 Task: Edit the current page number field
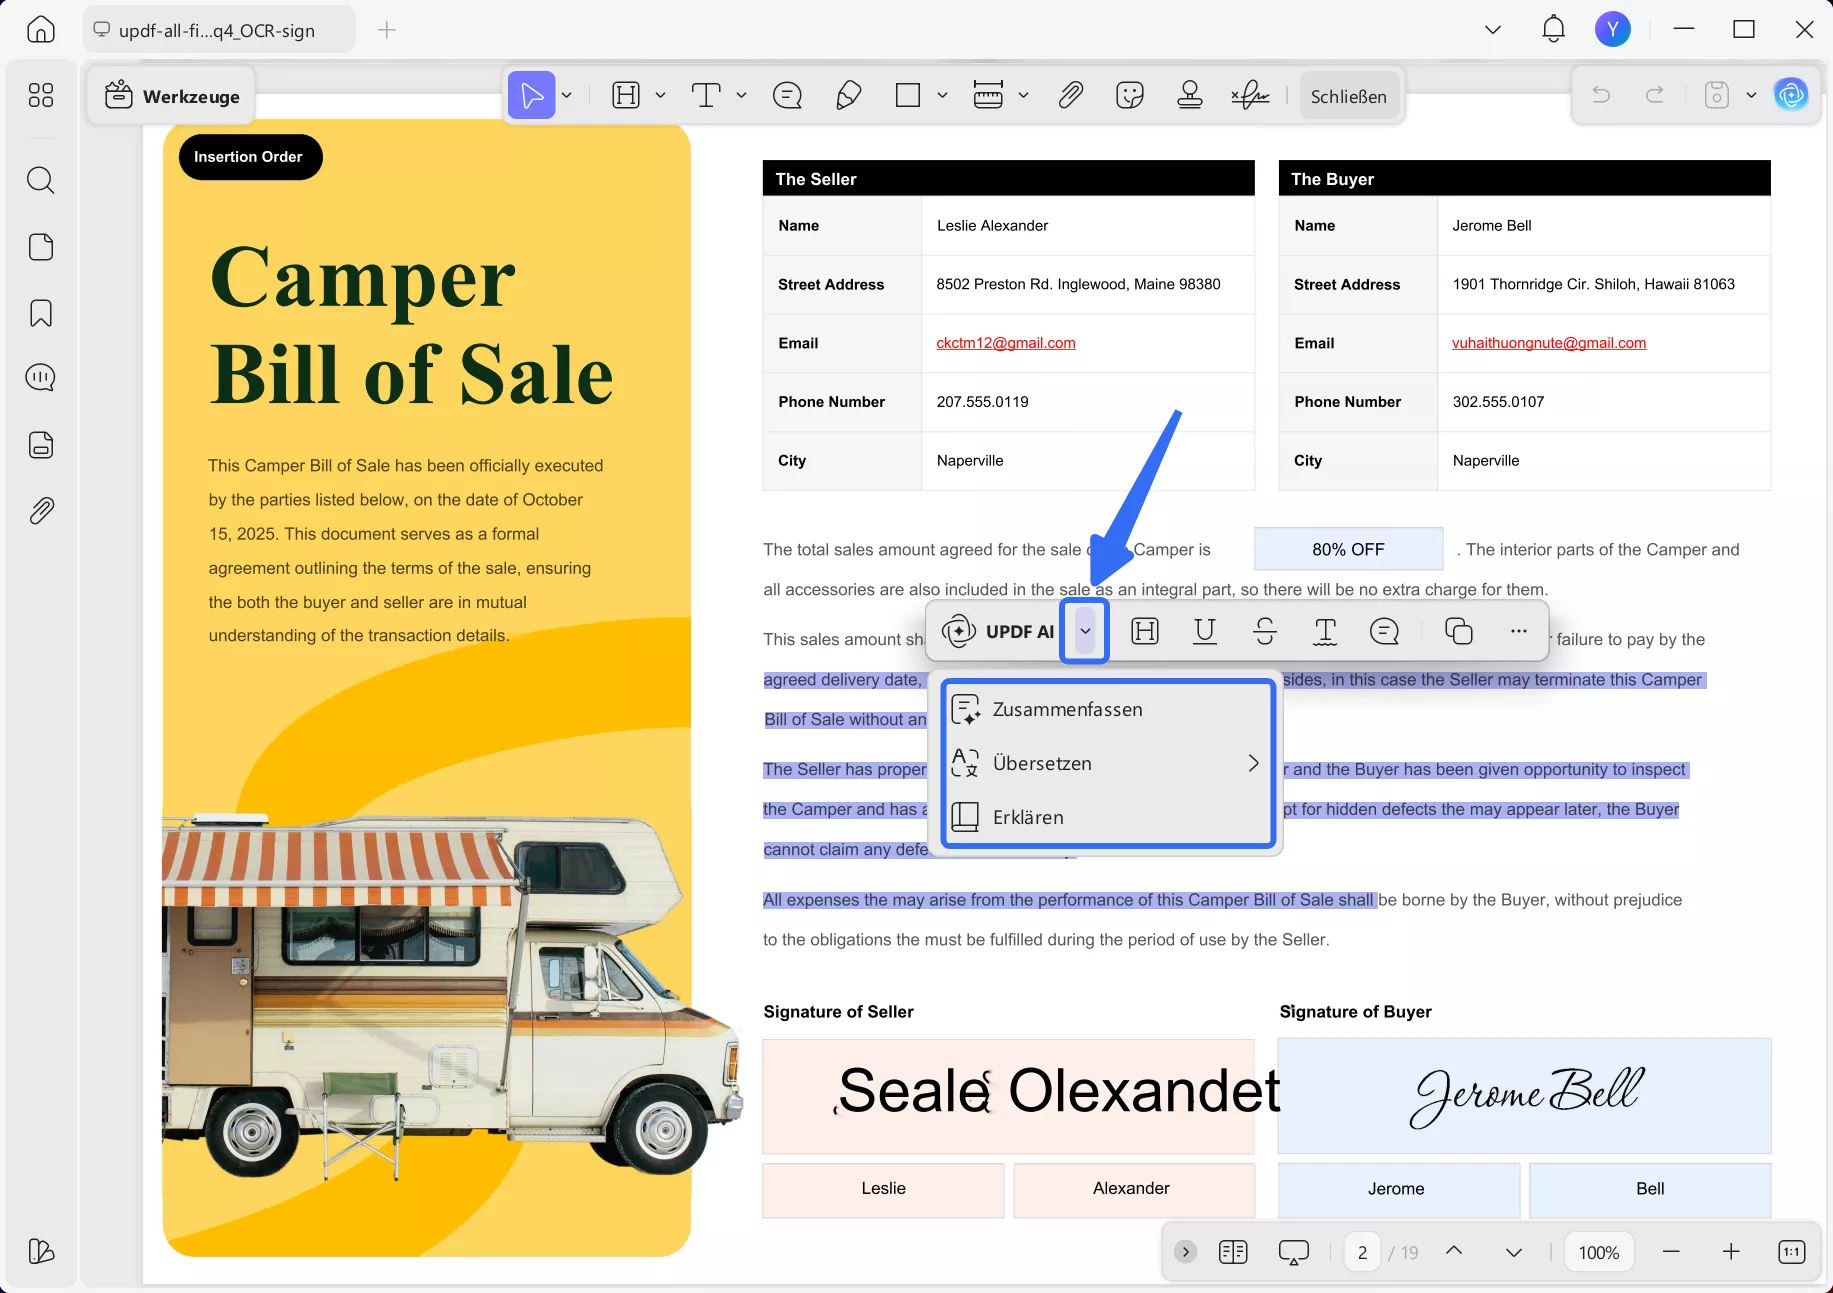coord(1362,1252)
